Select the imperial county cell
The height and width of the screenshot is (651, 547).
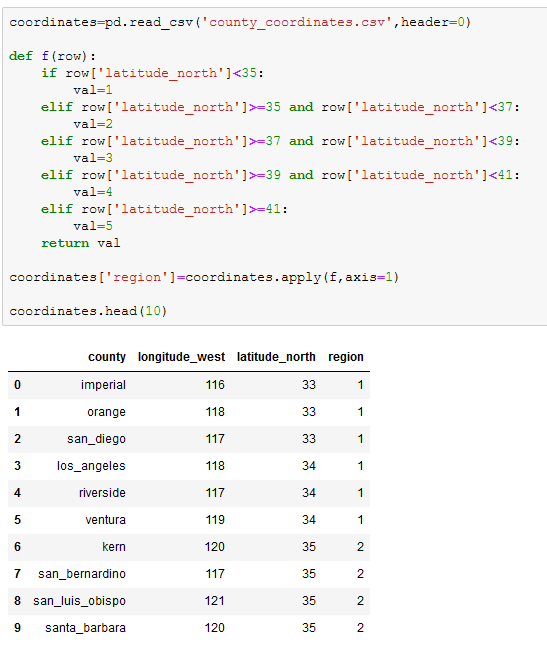[x=103, y=385]
